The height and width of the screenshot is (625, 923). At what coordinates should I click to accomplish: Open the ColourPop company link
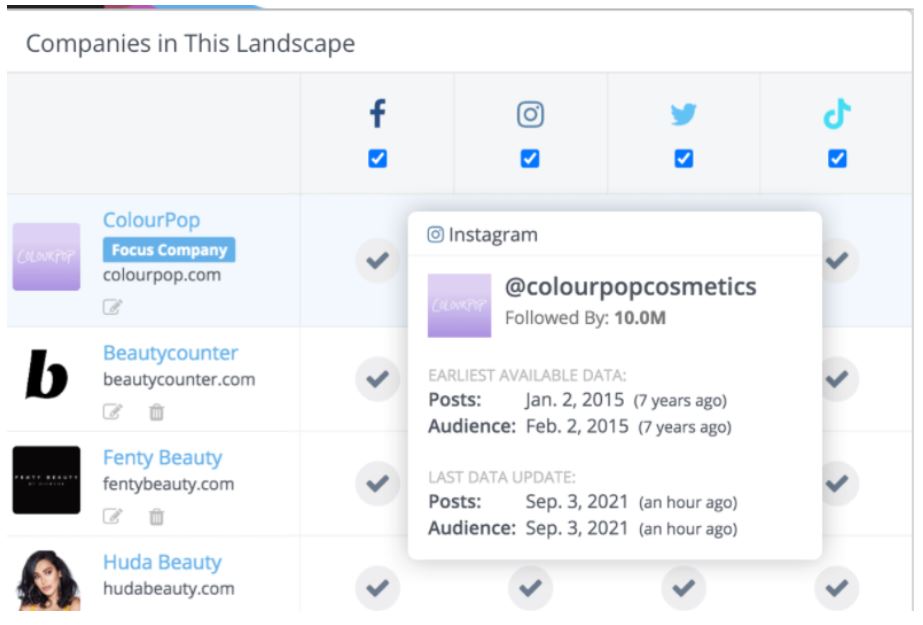[x=151, y=220]
